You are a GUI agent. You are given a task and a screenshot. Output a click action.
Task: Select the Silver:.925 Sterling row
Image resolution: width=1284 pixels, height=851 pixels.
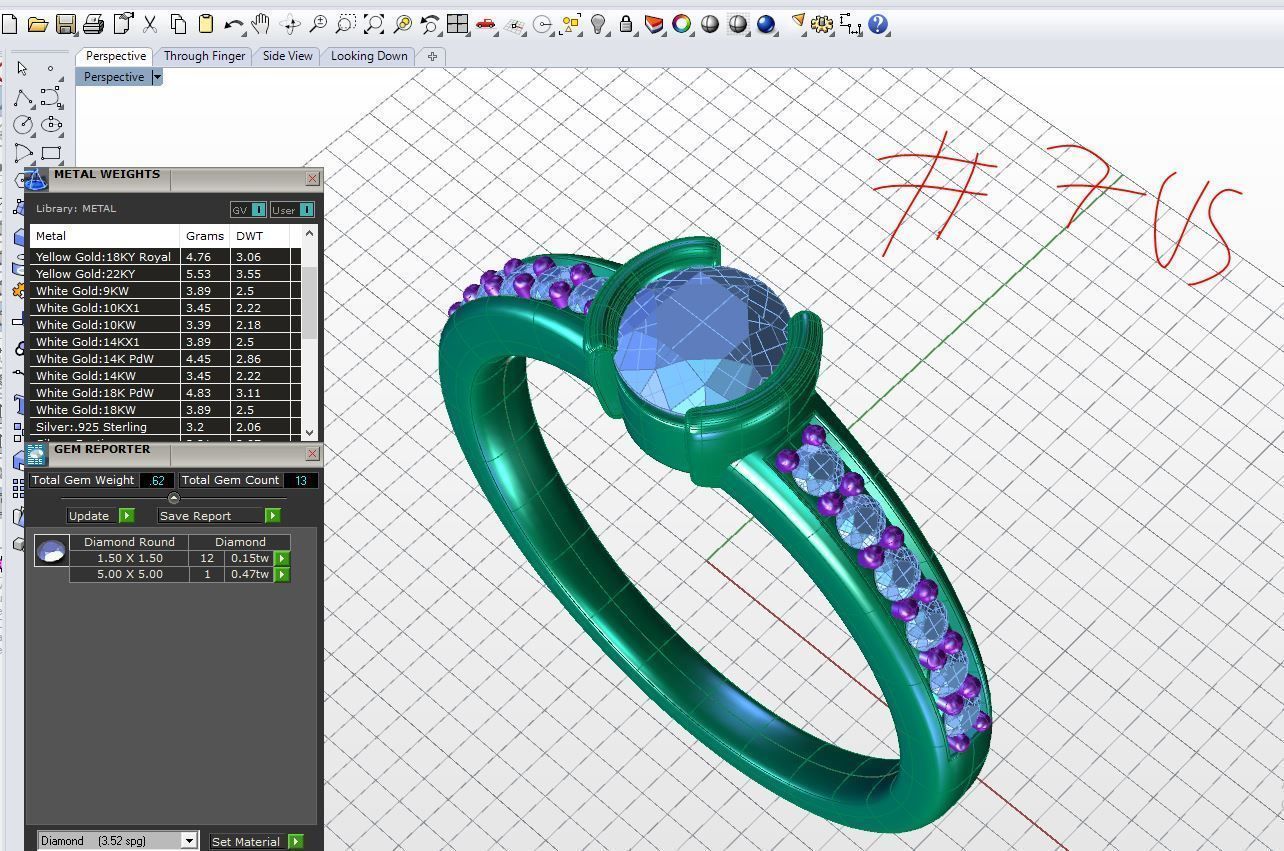pyautogui.click(x=165, y=427)
